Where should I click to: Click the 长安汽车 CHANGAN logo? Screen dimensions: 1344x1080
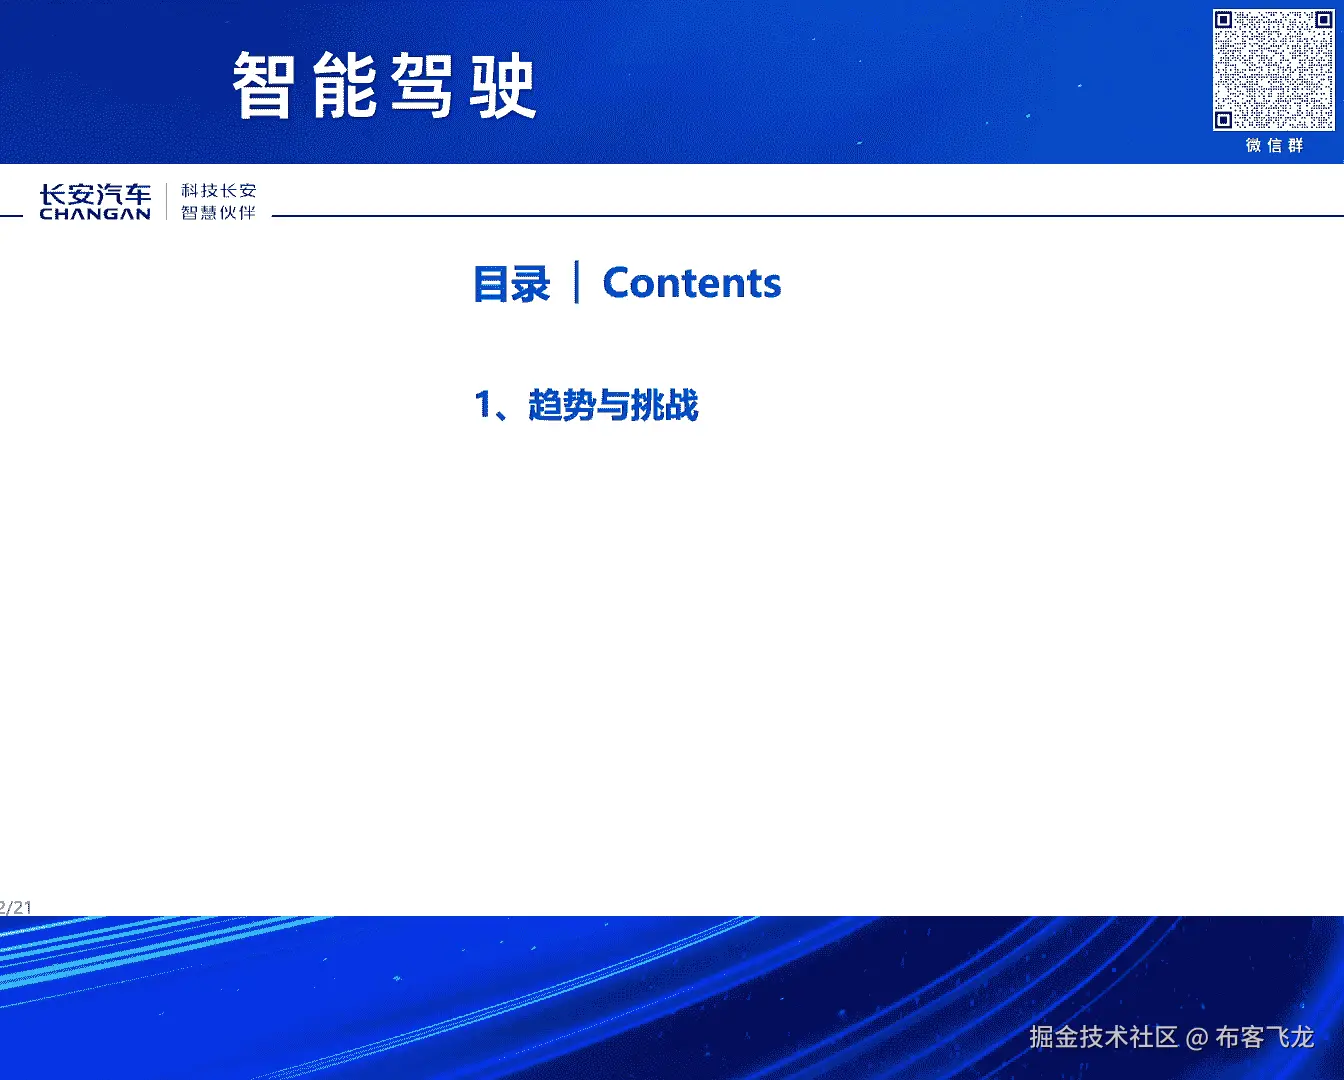pos(95,201)
